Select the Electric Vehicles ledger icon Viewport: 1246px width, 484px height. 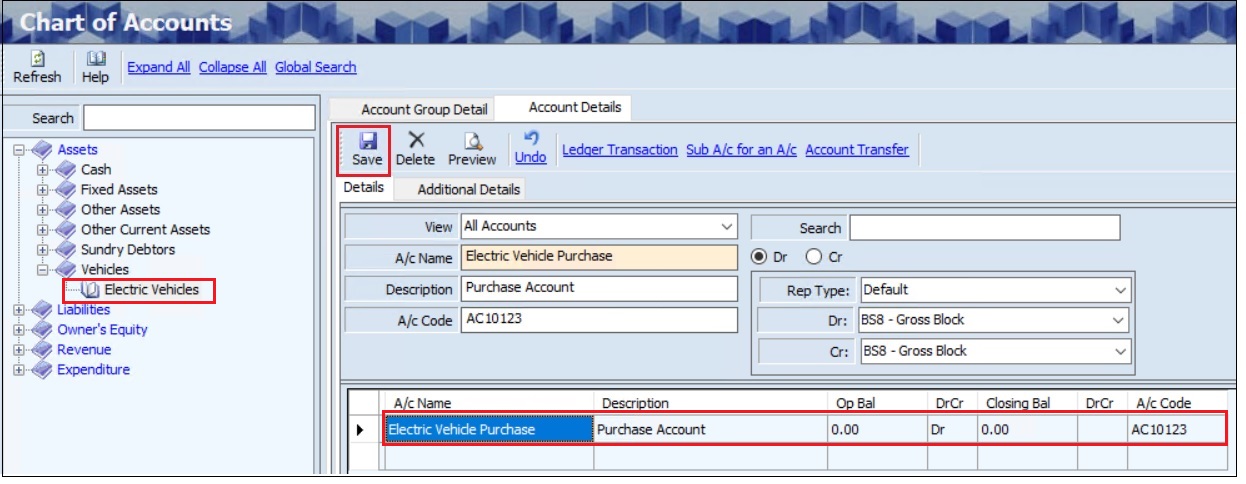coord(91,290)
